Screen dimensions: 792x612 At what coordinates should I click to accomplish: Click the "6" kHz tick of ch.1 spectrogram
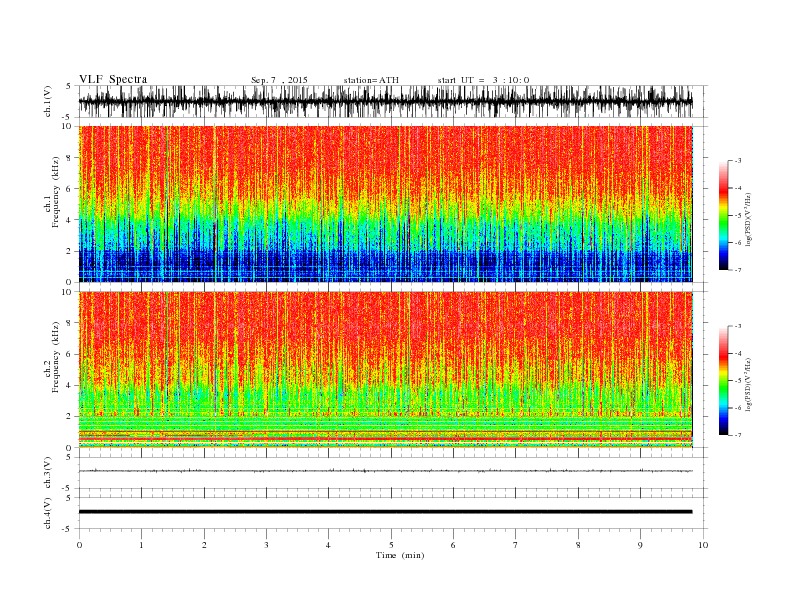[x=70, y=189]
